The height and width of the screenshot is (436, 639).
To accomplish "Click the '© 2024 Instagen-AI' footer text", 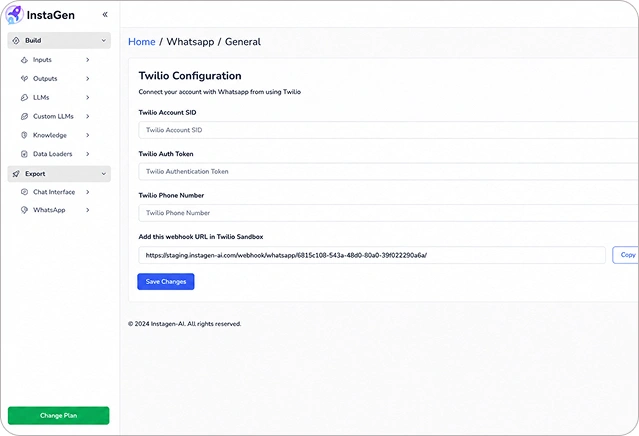I will coord(185,324).
